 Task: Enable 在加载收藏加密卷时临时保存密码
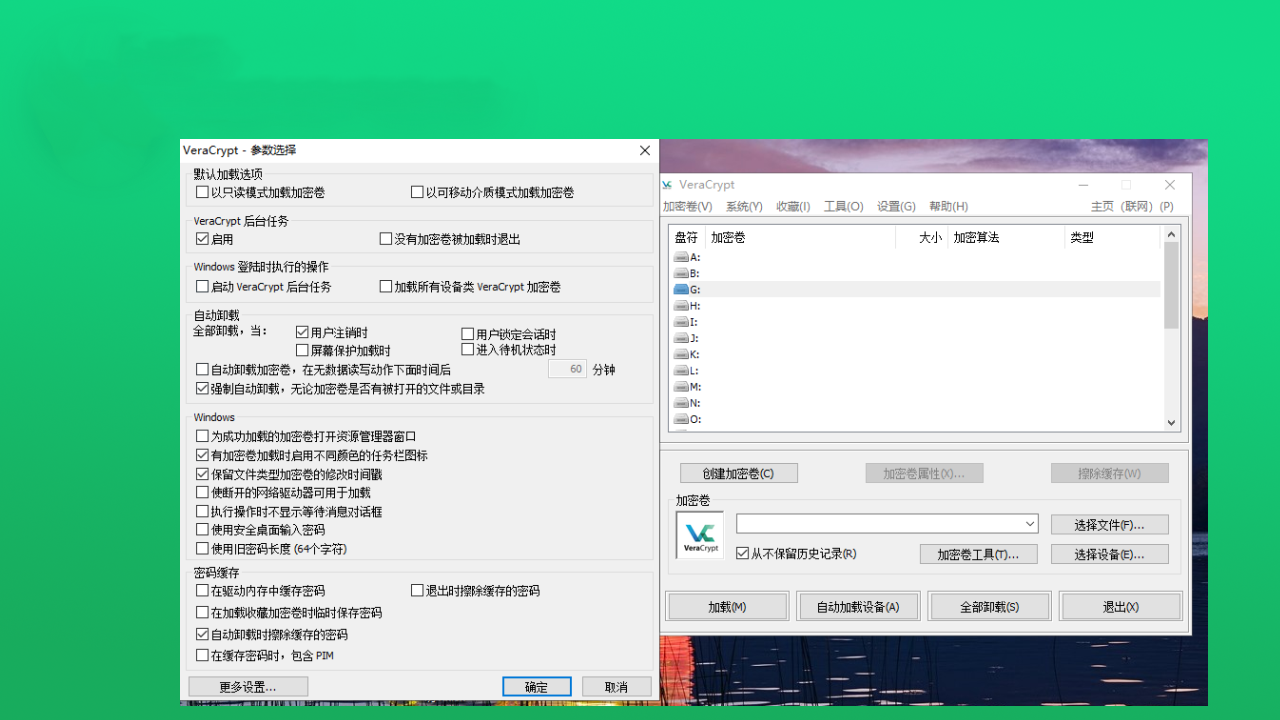[x=203, y=612]
